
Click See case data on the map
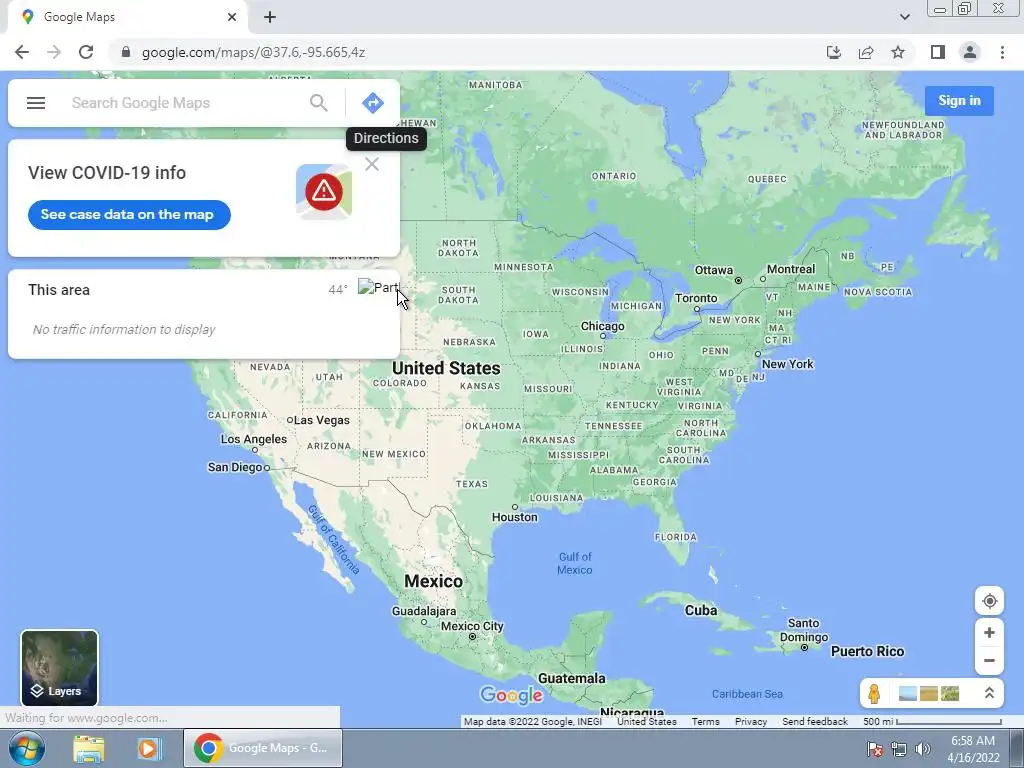tap(129, 215)
